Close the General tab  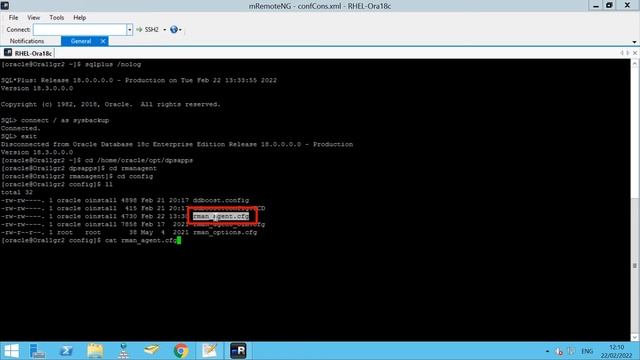pos(103,41)
